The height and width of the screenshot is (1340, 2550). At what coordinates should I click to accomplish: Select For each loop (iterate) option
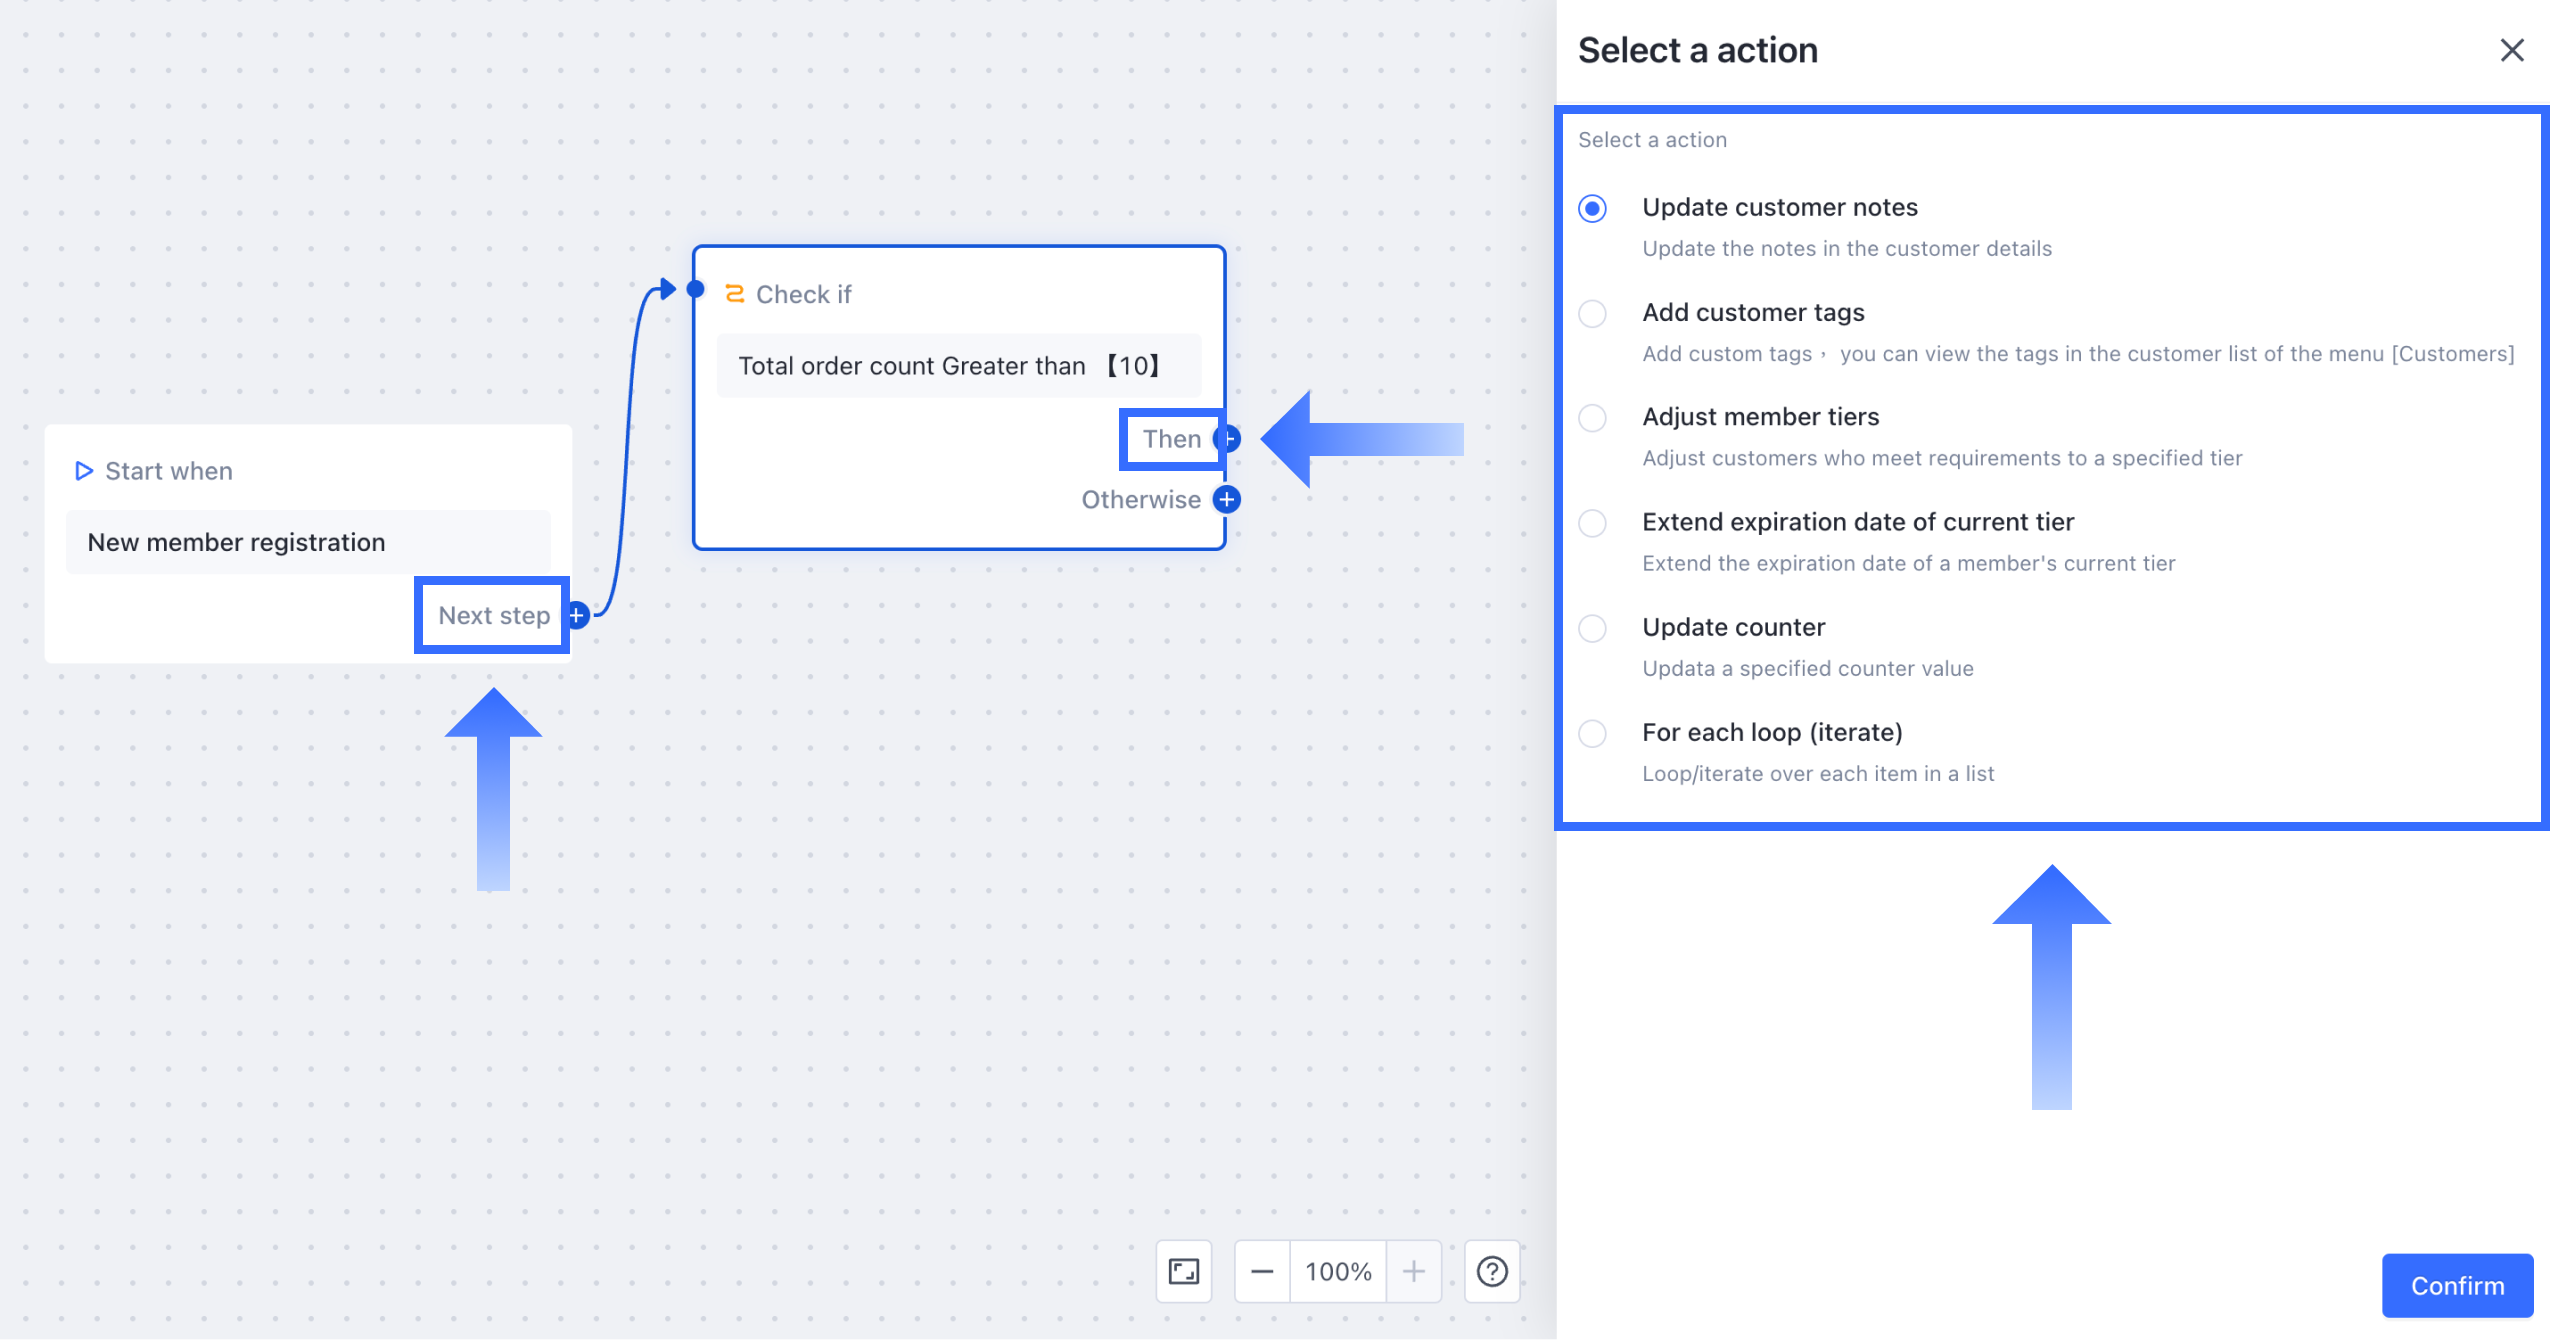click(x=1592, y=733)
